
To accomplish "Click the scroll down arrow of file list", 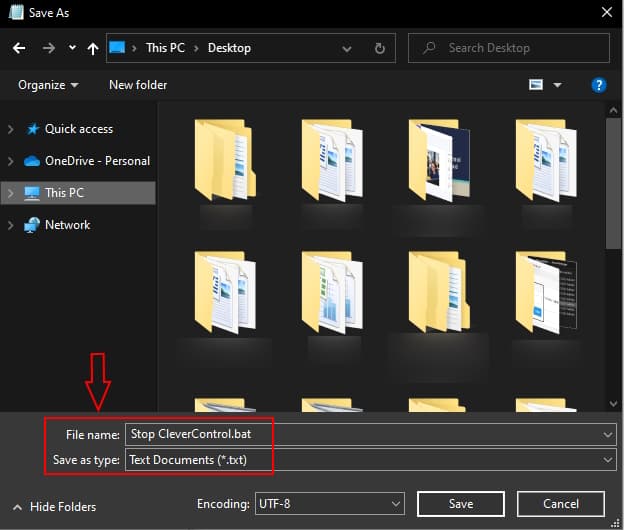I will click(613, 403).
